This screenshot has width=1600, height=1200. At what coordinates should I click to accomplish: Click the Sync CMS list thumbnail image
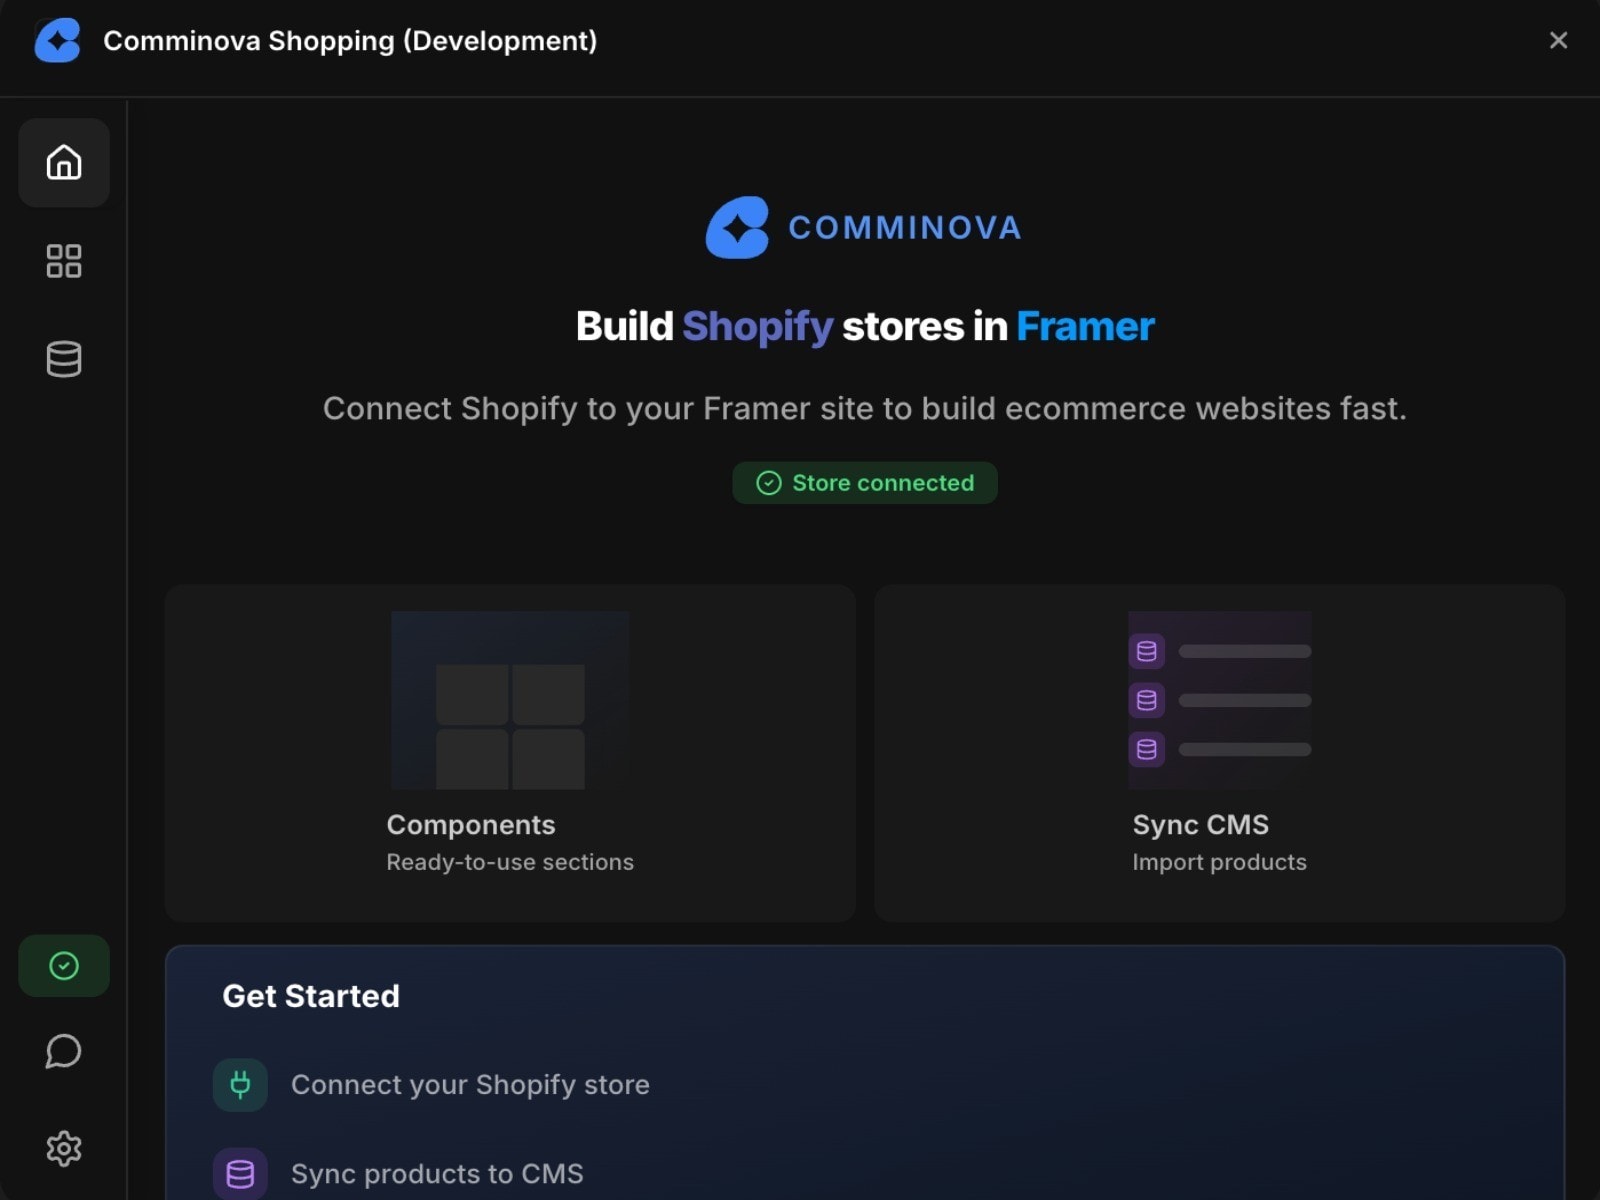[1220, 700]
